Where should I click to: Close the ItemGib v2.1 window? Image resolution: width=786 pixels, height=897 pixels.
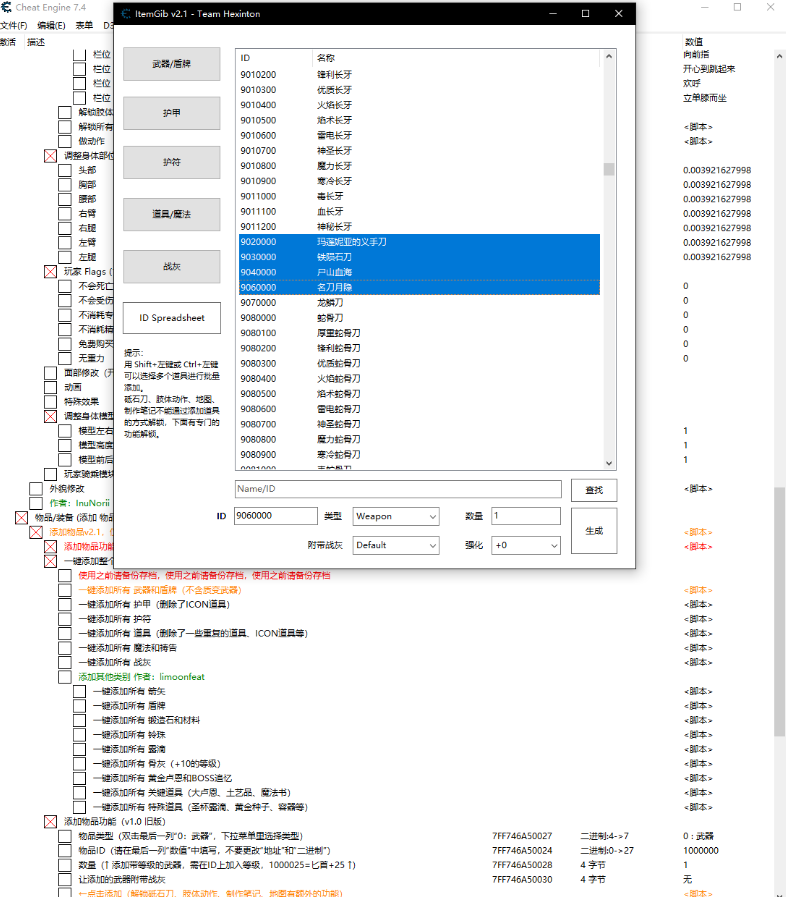pyautogui.click(x=618, y=14)
